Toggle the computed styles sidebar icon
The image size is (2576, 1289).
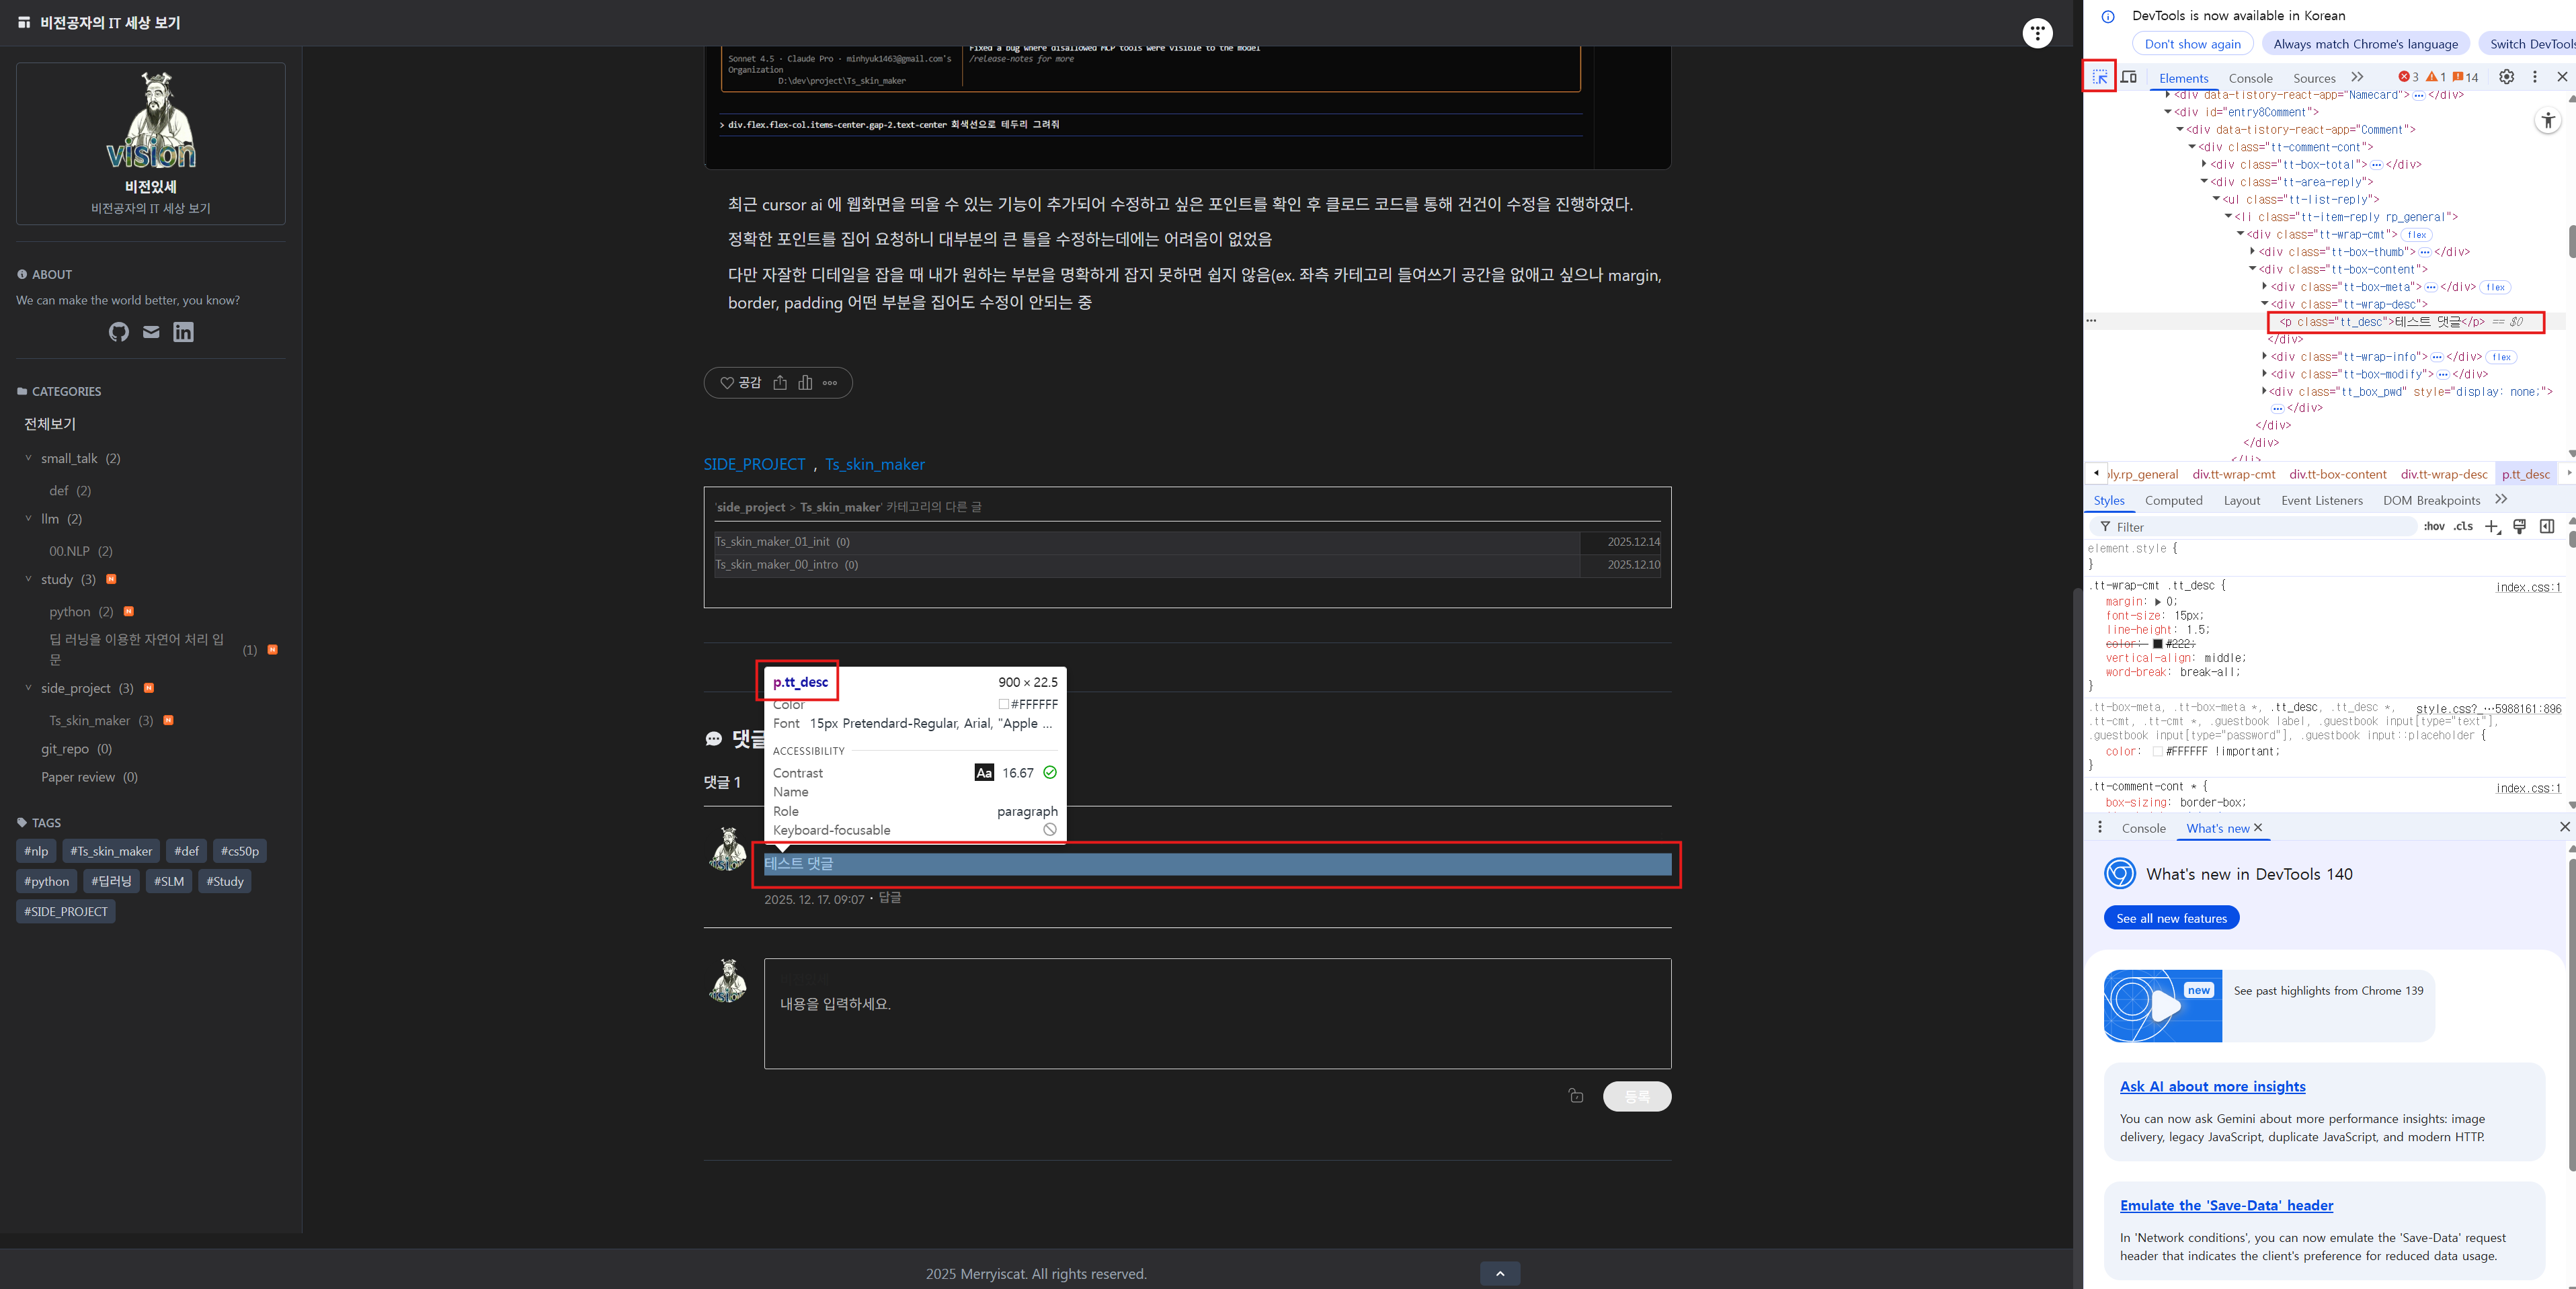point(2547,527)
